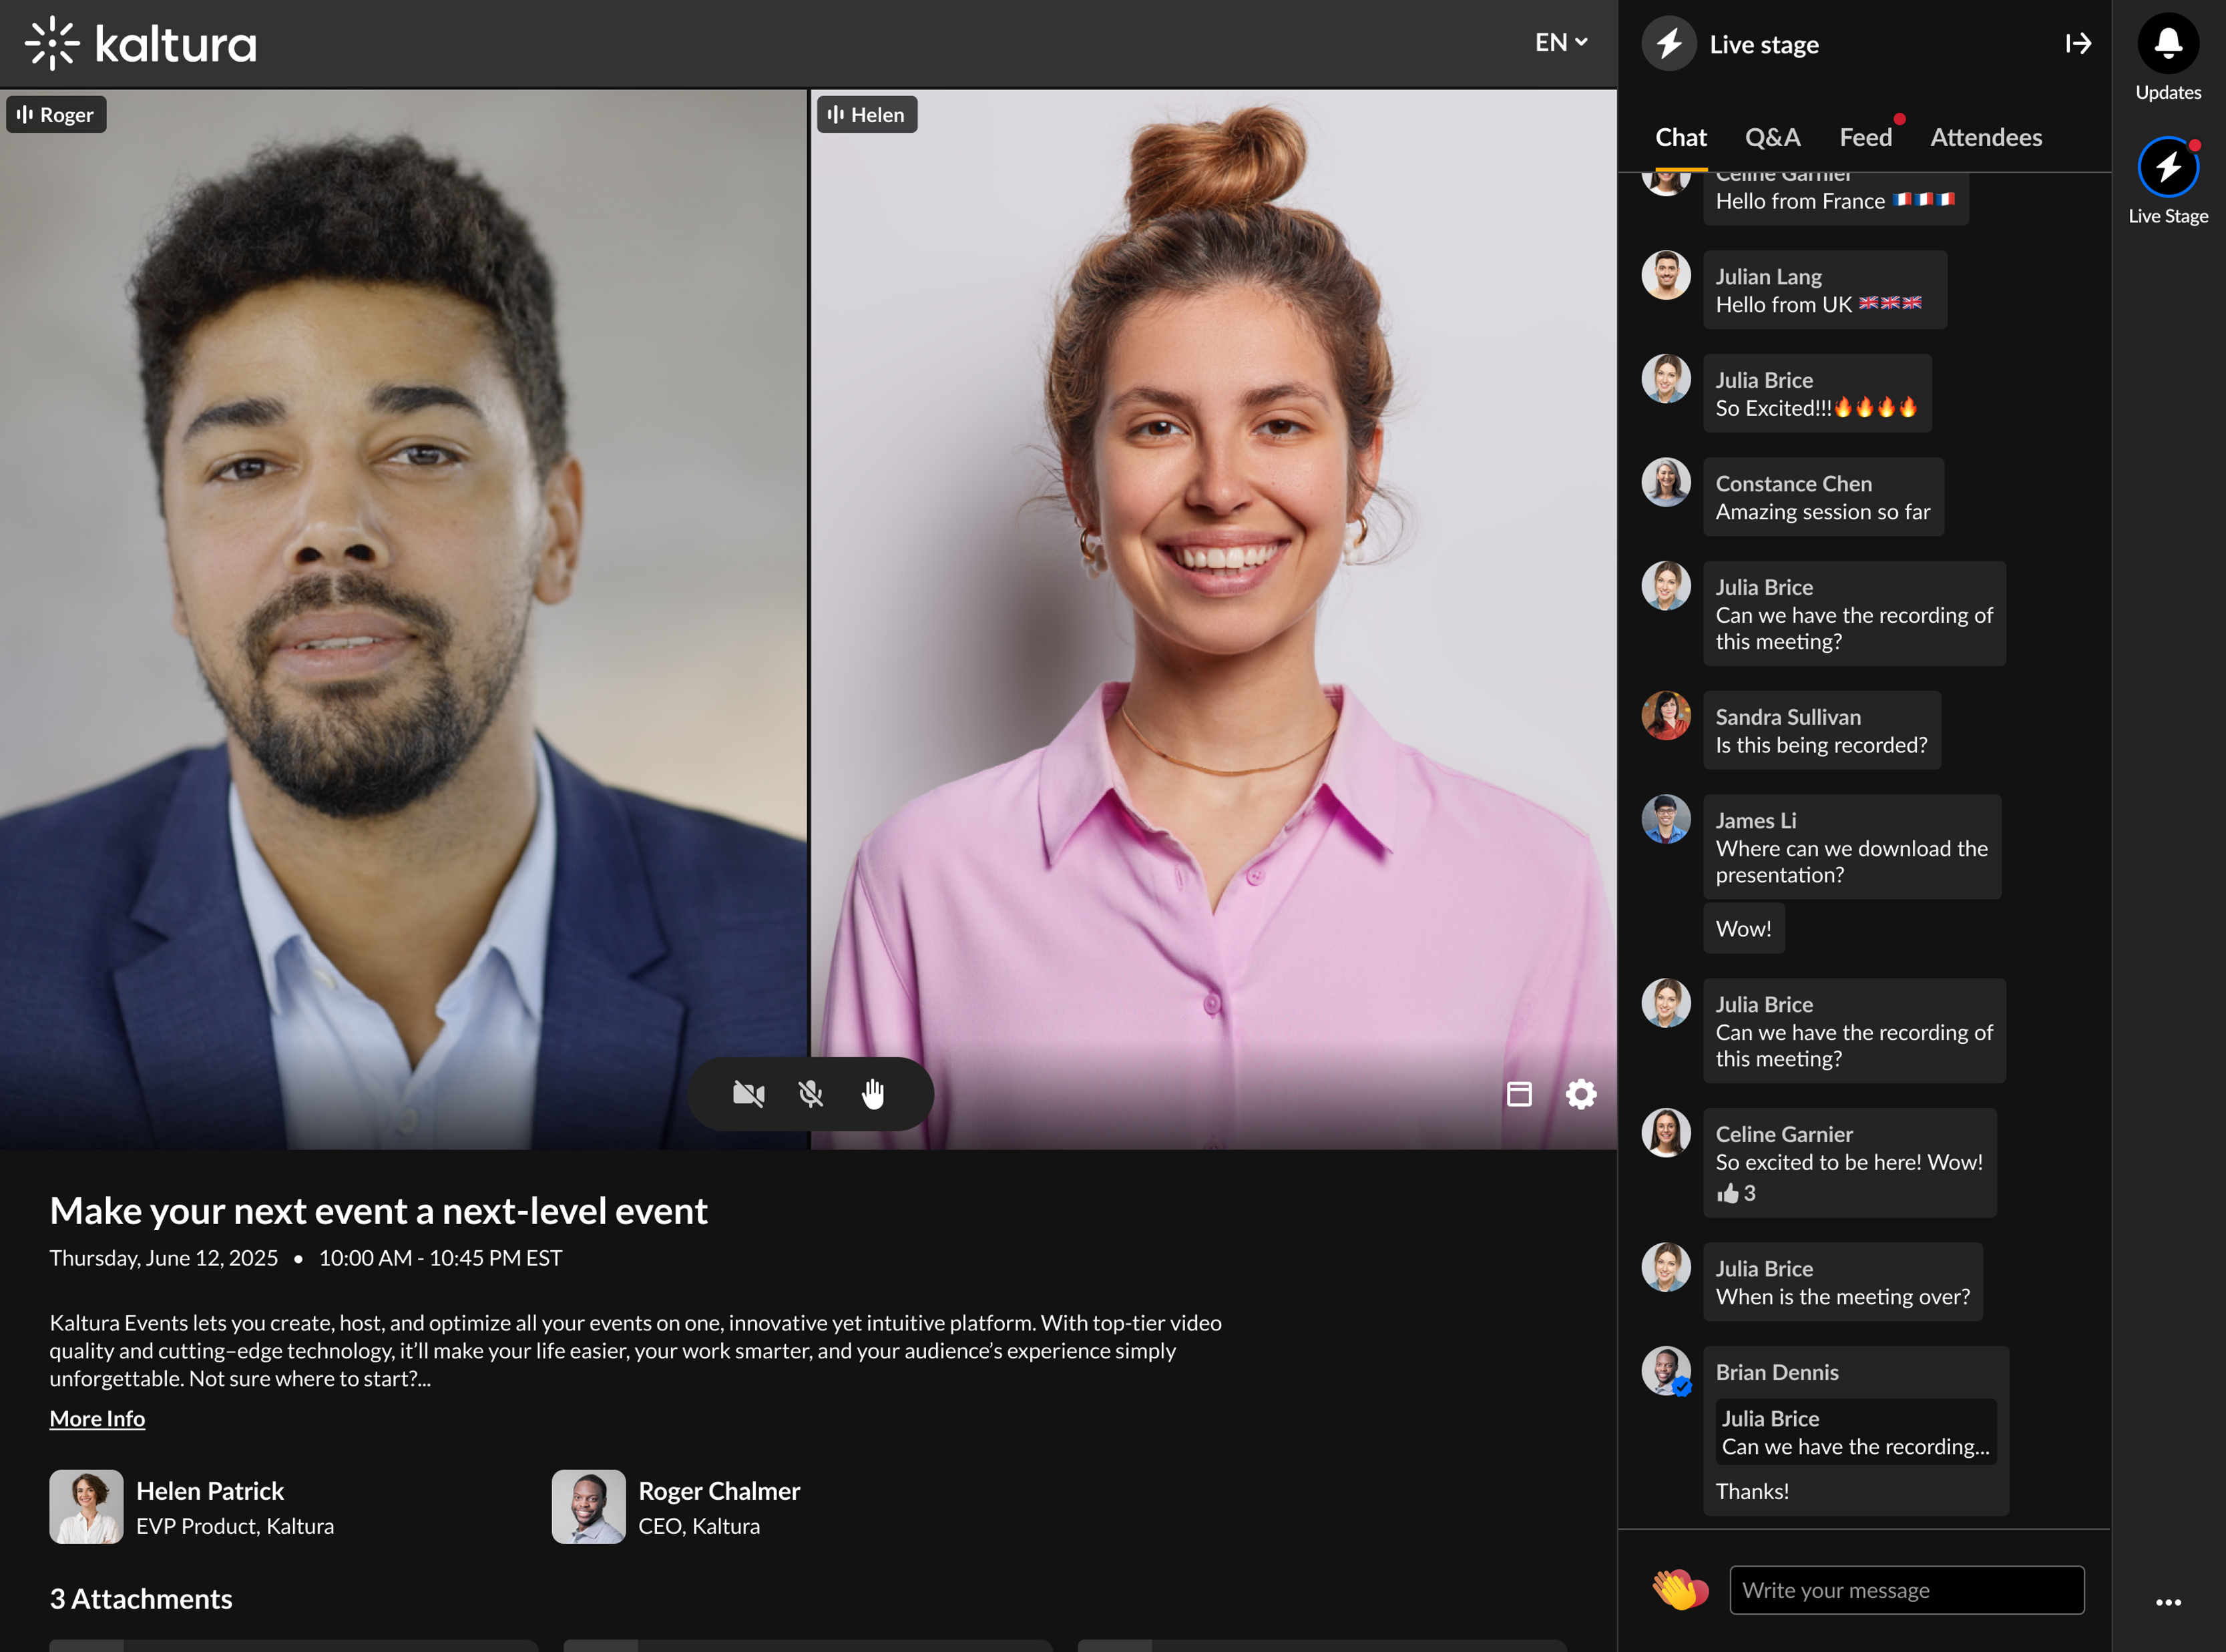The width and height of the screenshot is (2226, 1652).
Task: Open the video settings gear
Action: (1580, 1094)
